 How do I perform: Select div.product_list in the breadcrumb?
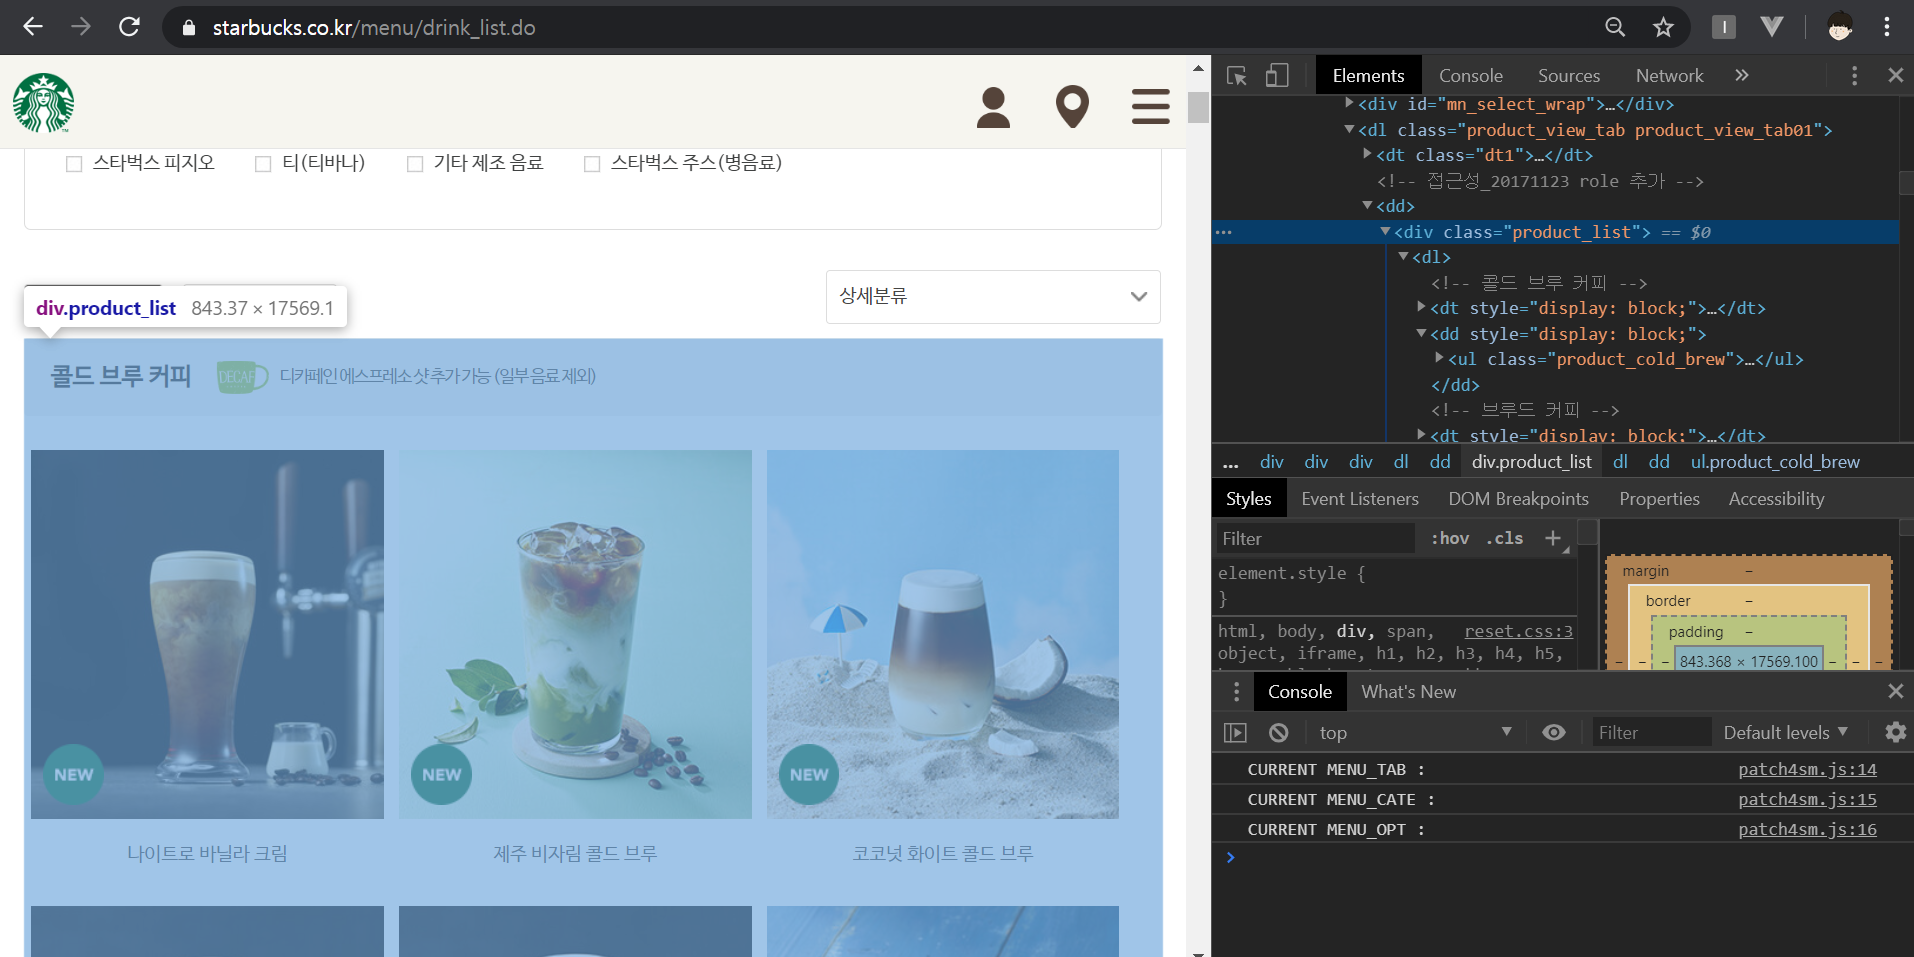tap(1531, 462)
